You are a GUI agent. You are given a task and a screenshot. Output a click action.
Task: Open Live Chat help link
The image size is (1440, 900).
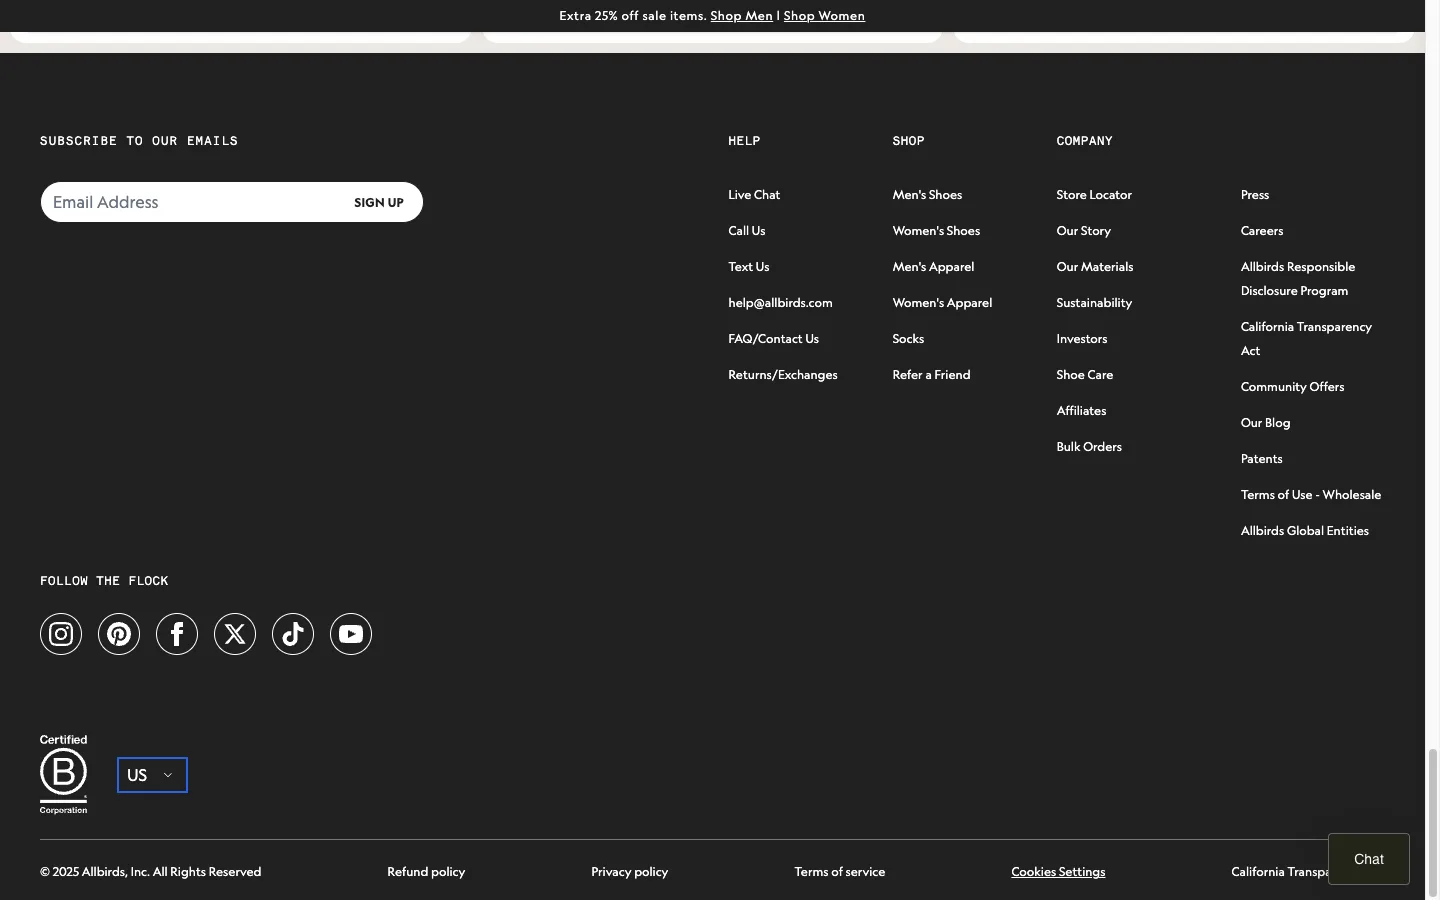pos(754,195)
